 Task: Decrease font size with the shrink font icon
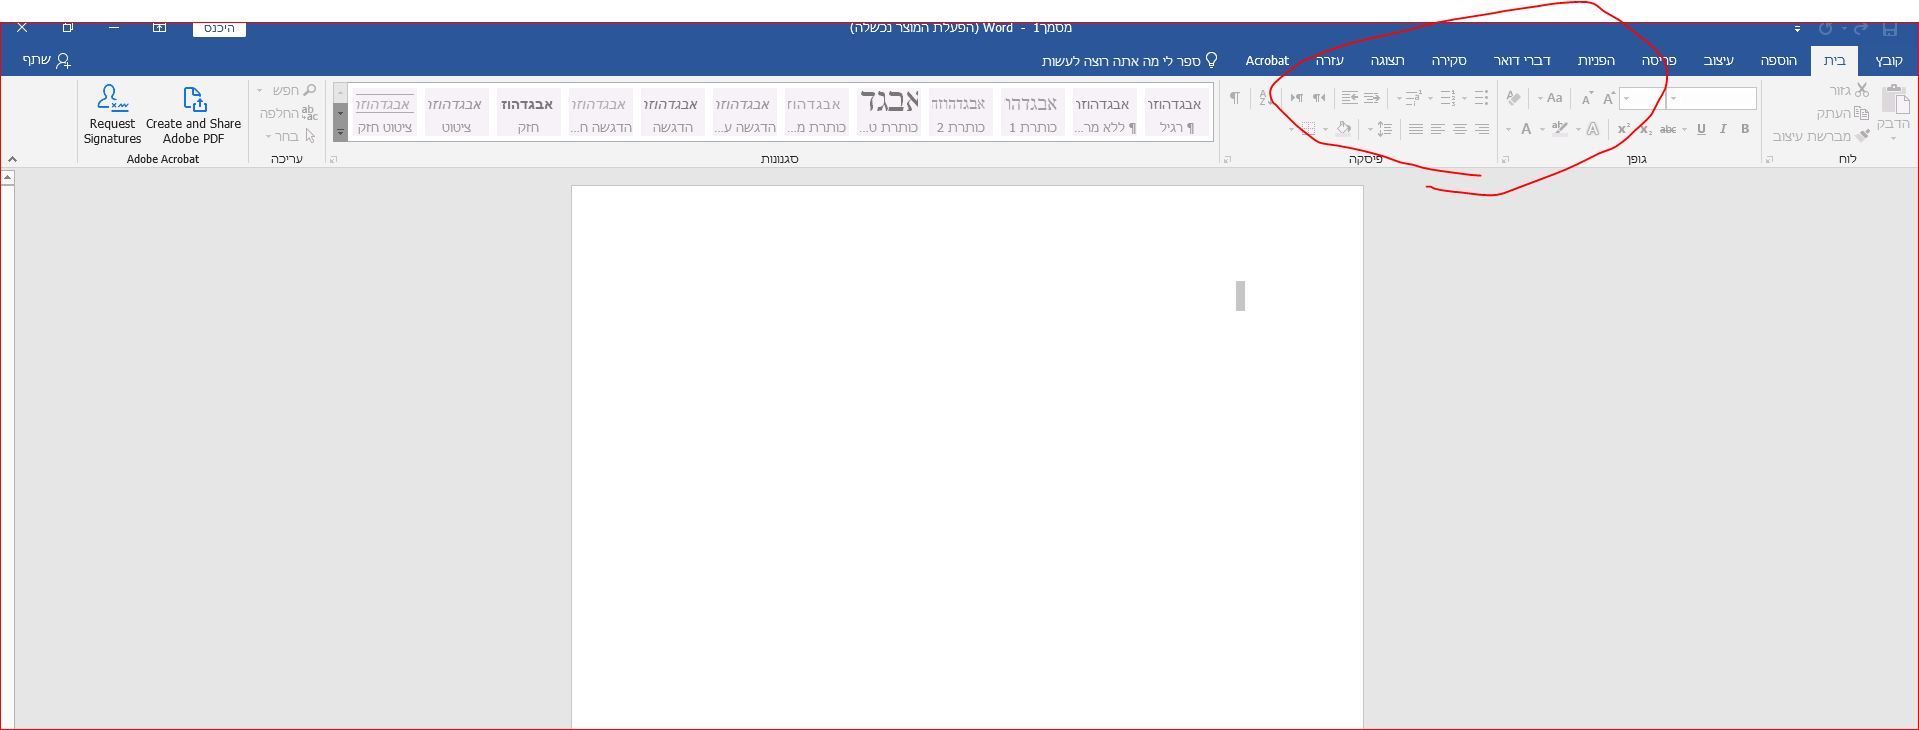click(1586, 98)
